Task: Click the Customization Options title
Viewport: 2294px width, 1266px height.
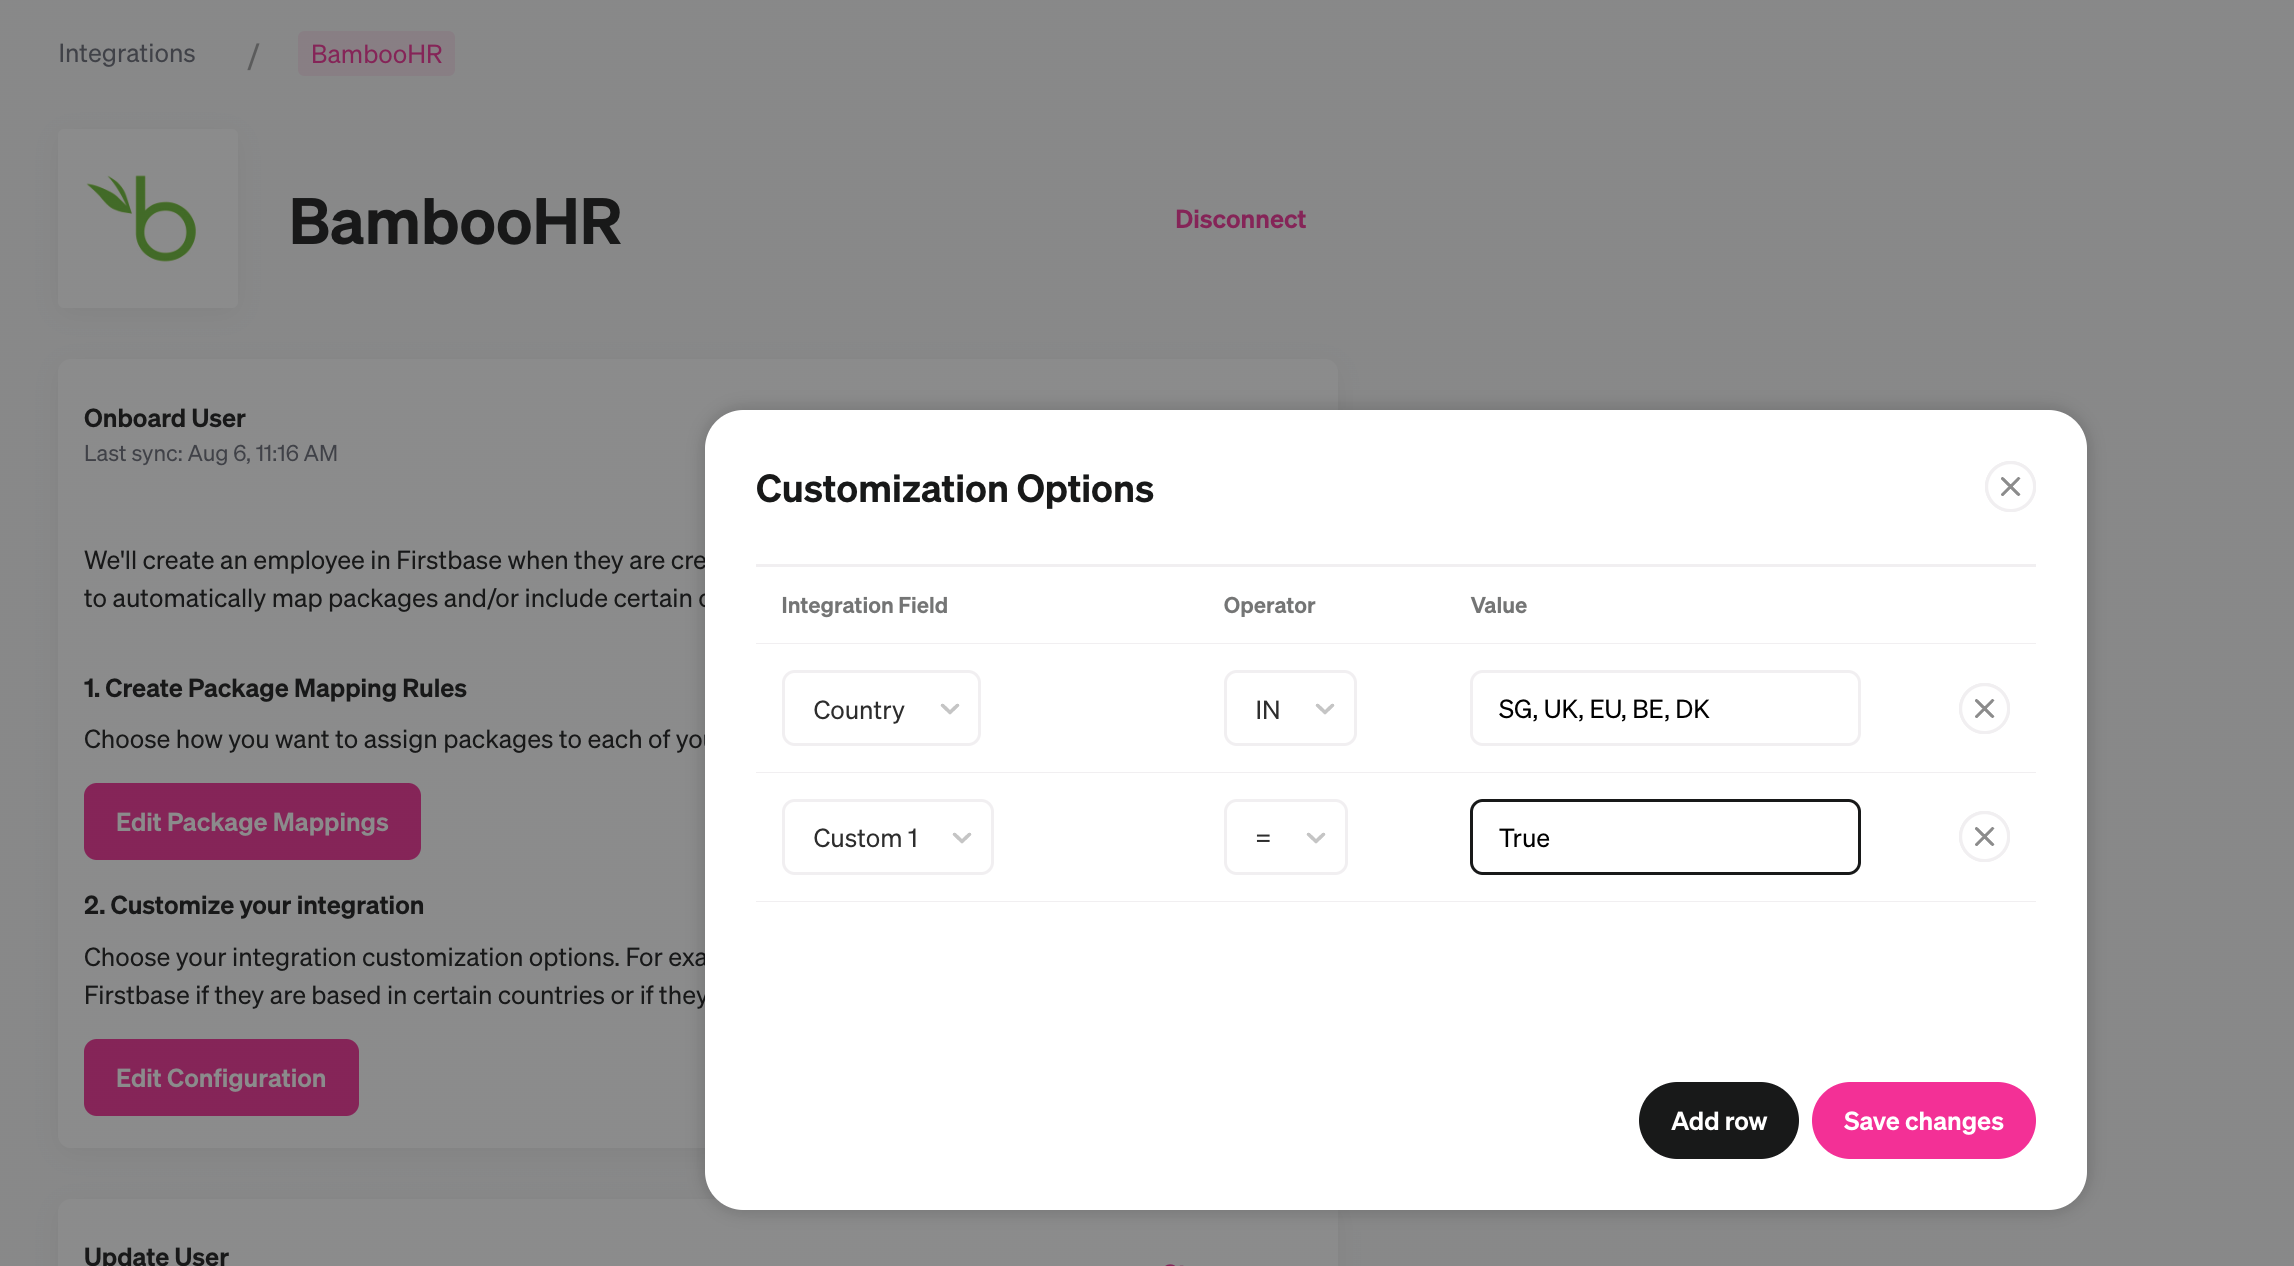Action: tap(955, 489)
